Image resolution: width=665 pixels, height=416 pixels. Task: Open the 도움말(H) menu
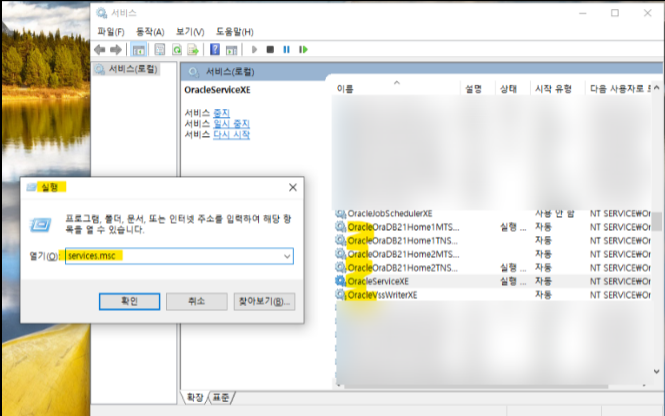tap(235, 32)
